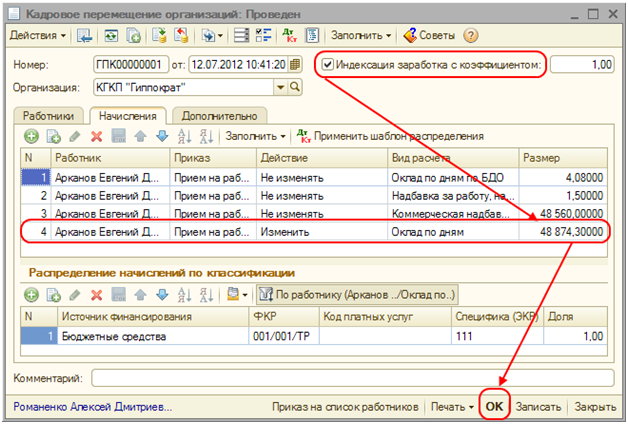This screenshot has height=424, width=628.
Task: Toggle the Индексация заработка с коэффициентом checkbox
Action: coord(328,65)
